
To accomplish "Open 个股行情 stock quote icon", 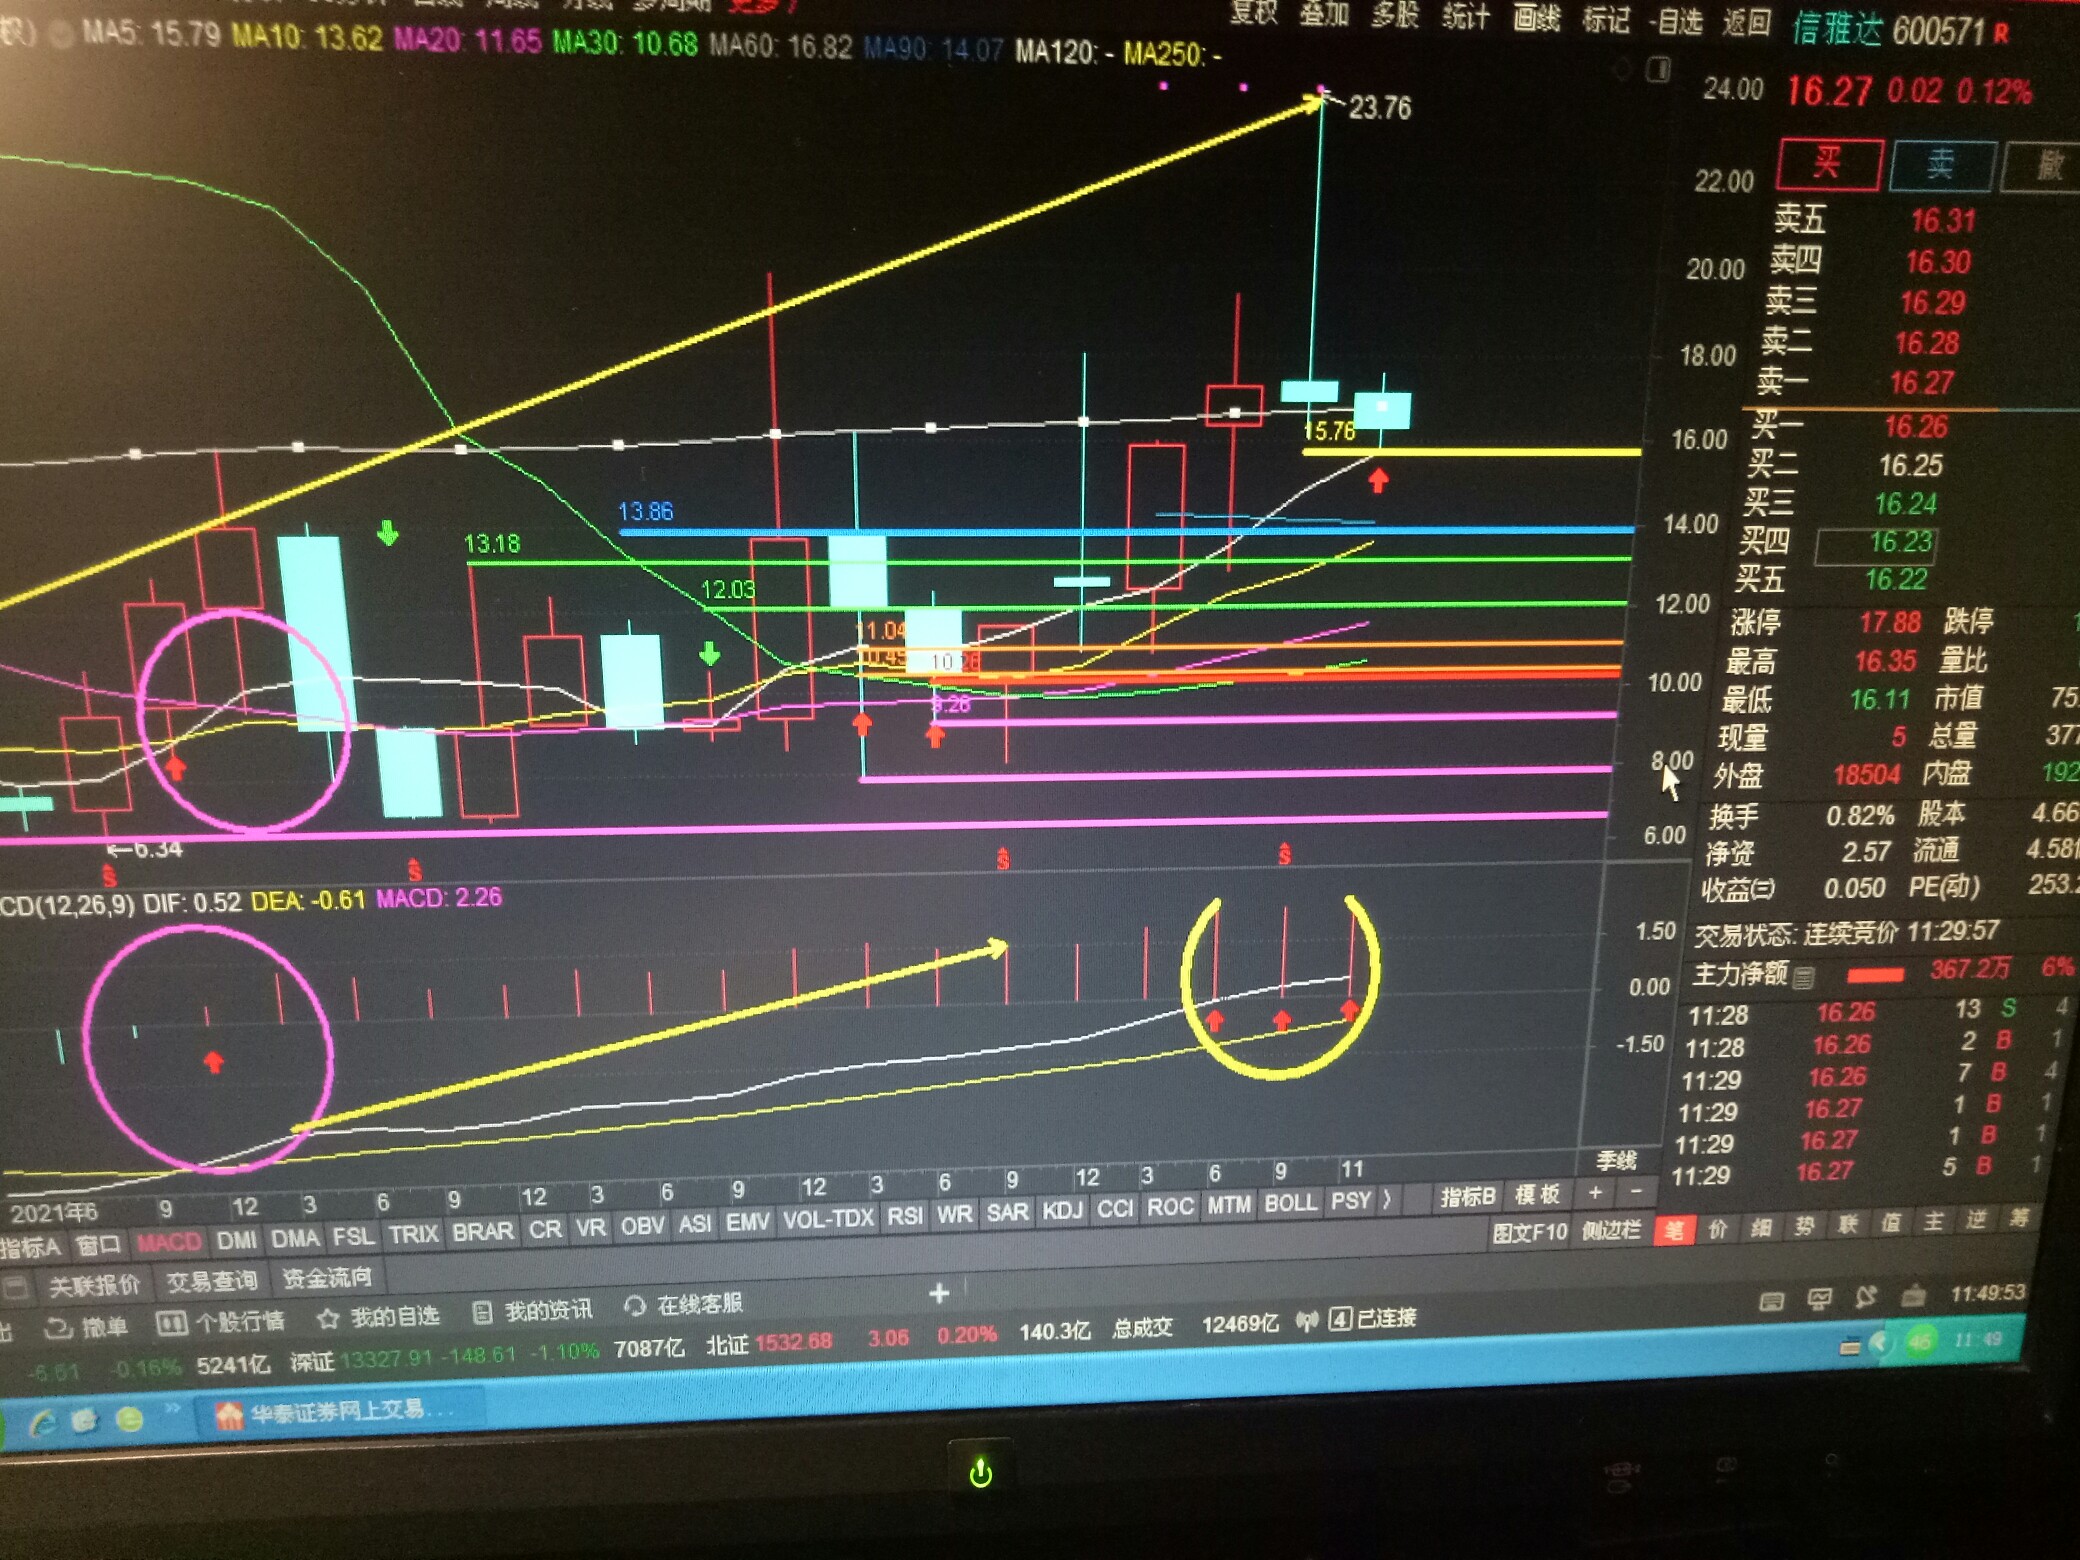I will [x=171, y=1323].
